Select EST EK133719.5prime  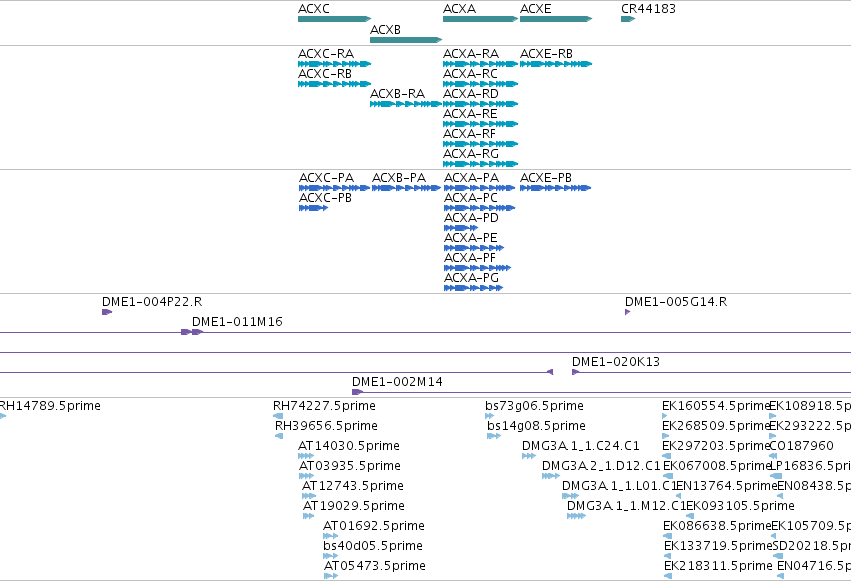point(668,556)
